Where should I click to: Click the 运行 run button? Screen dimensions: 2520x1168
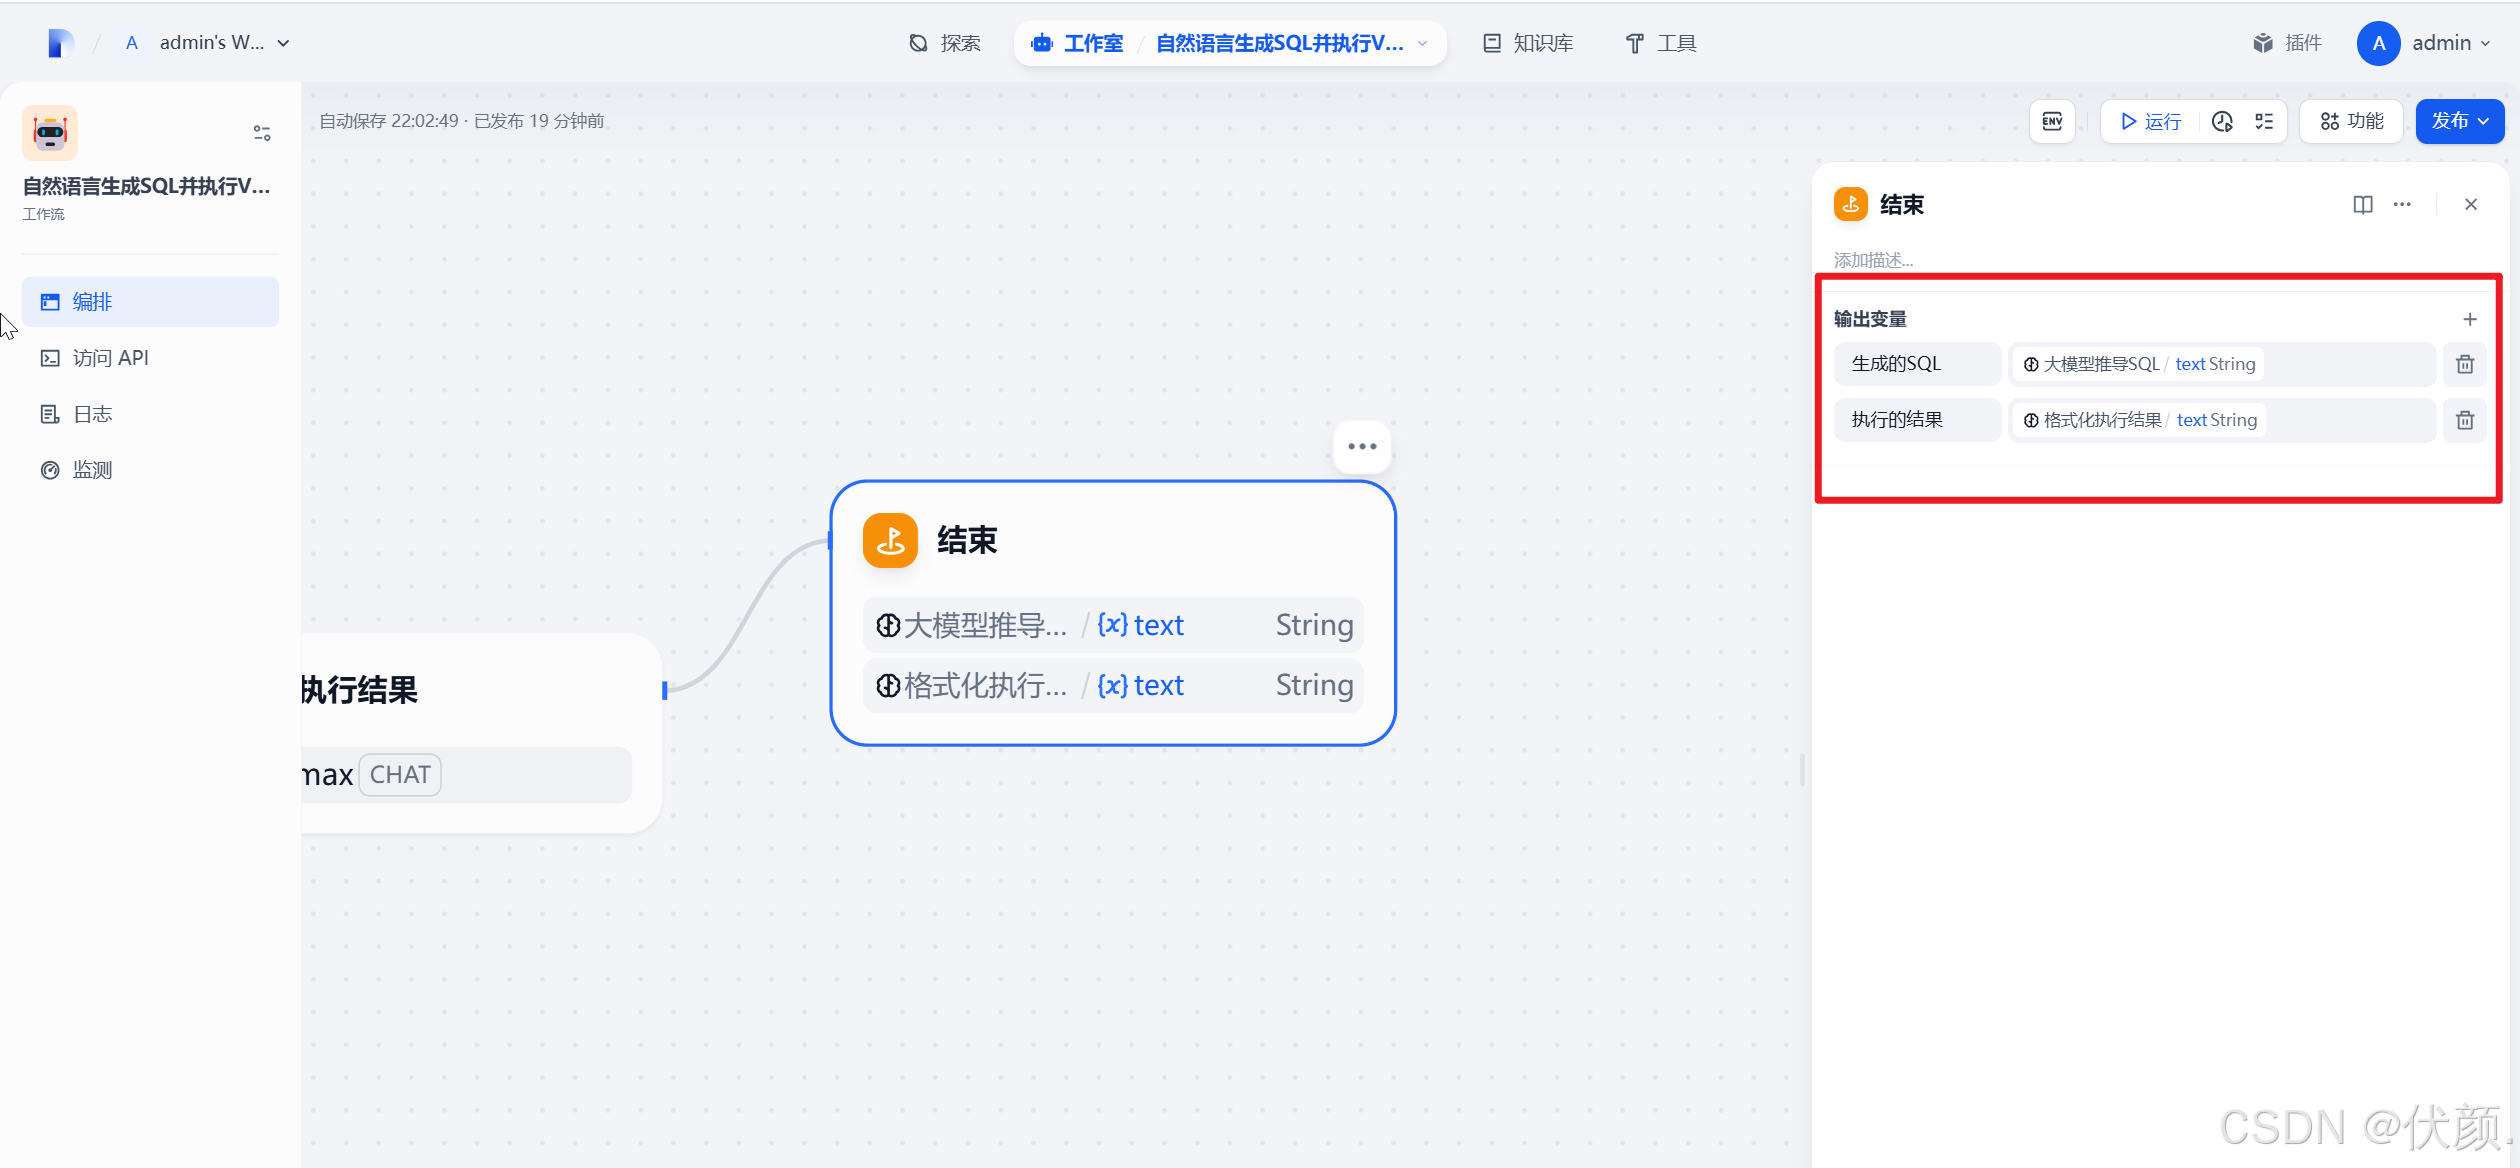click(2150, 121)
